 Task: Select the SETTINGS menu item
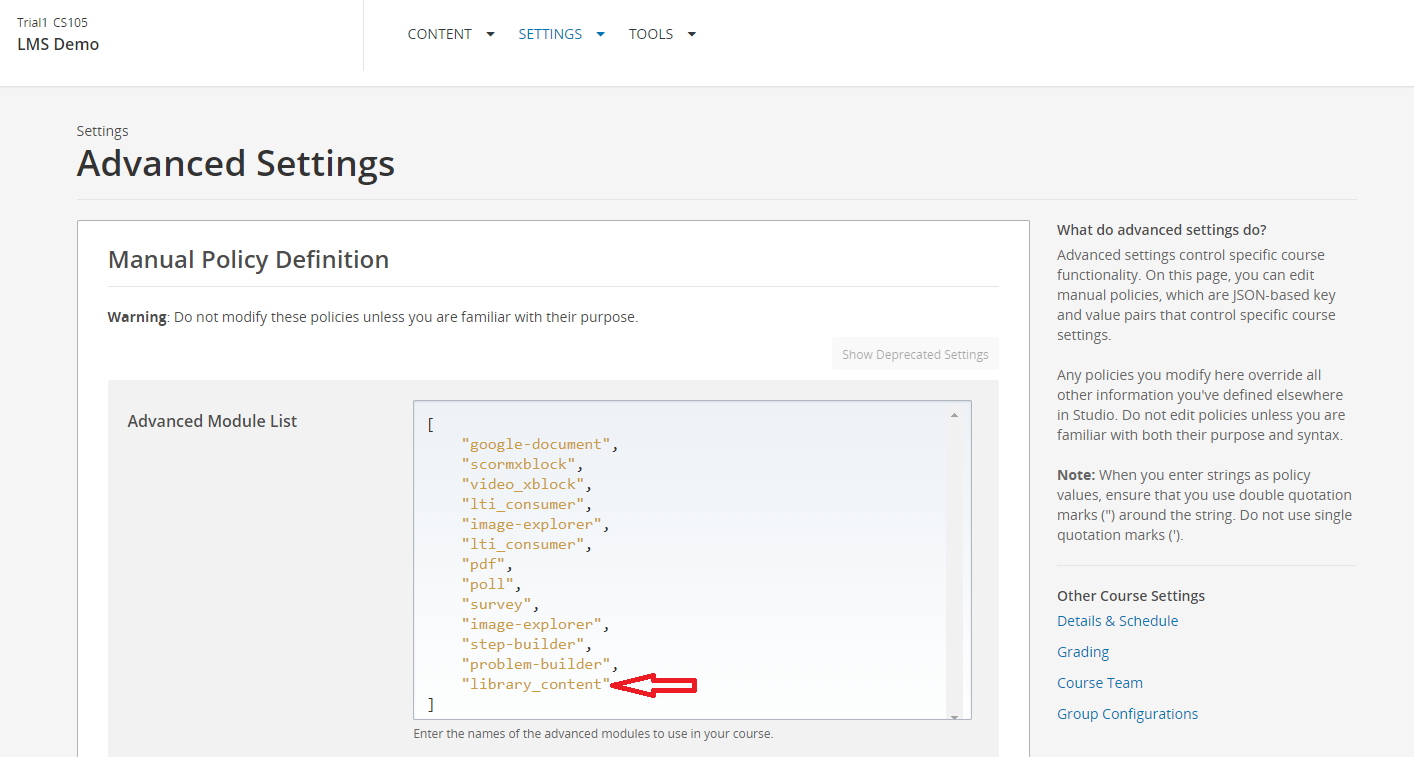[x=550, y=33]
